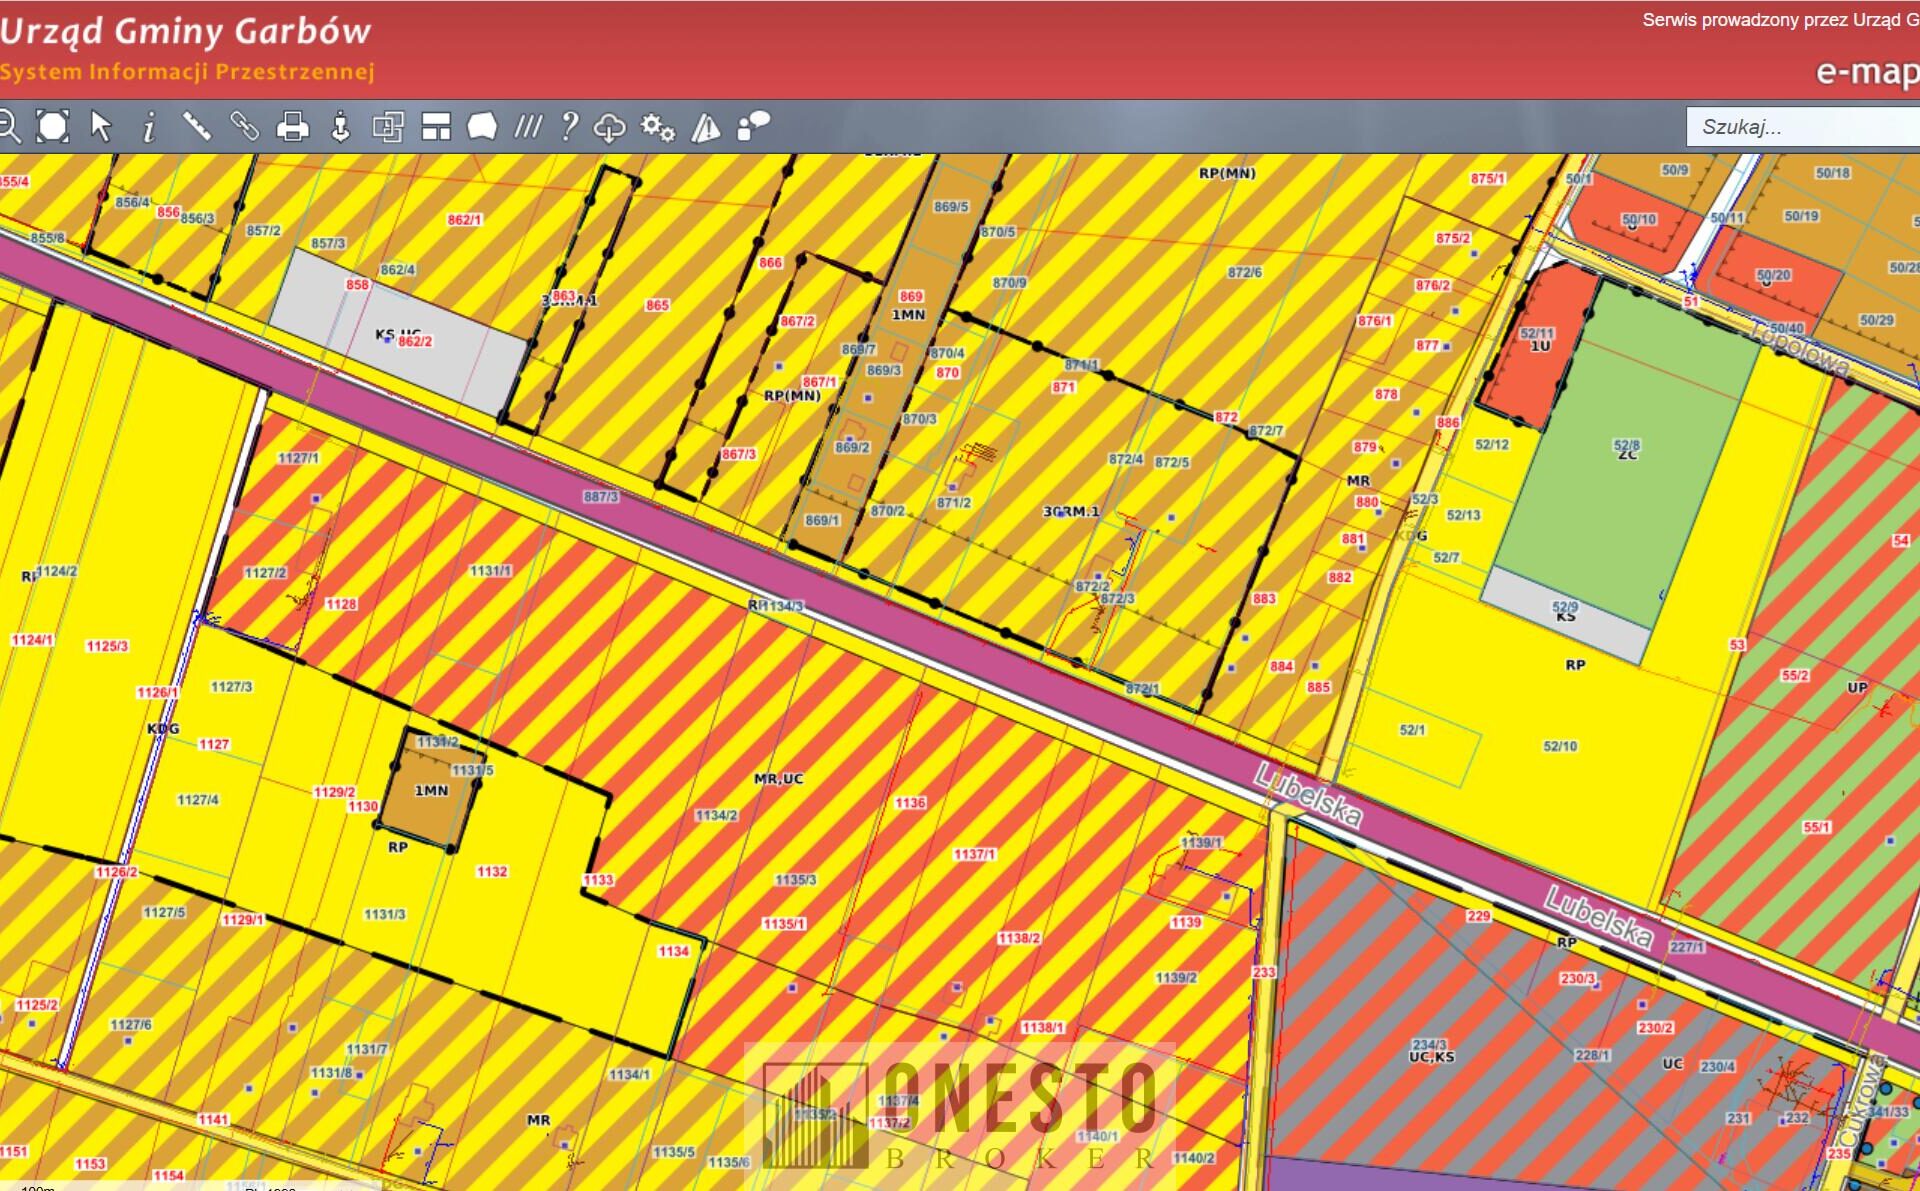Image resolution: width=1920 pixels, height=1191 pixels.
Task: Open settings with the gears icon
Action: (657, 127)
